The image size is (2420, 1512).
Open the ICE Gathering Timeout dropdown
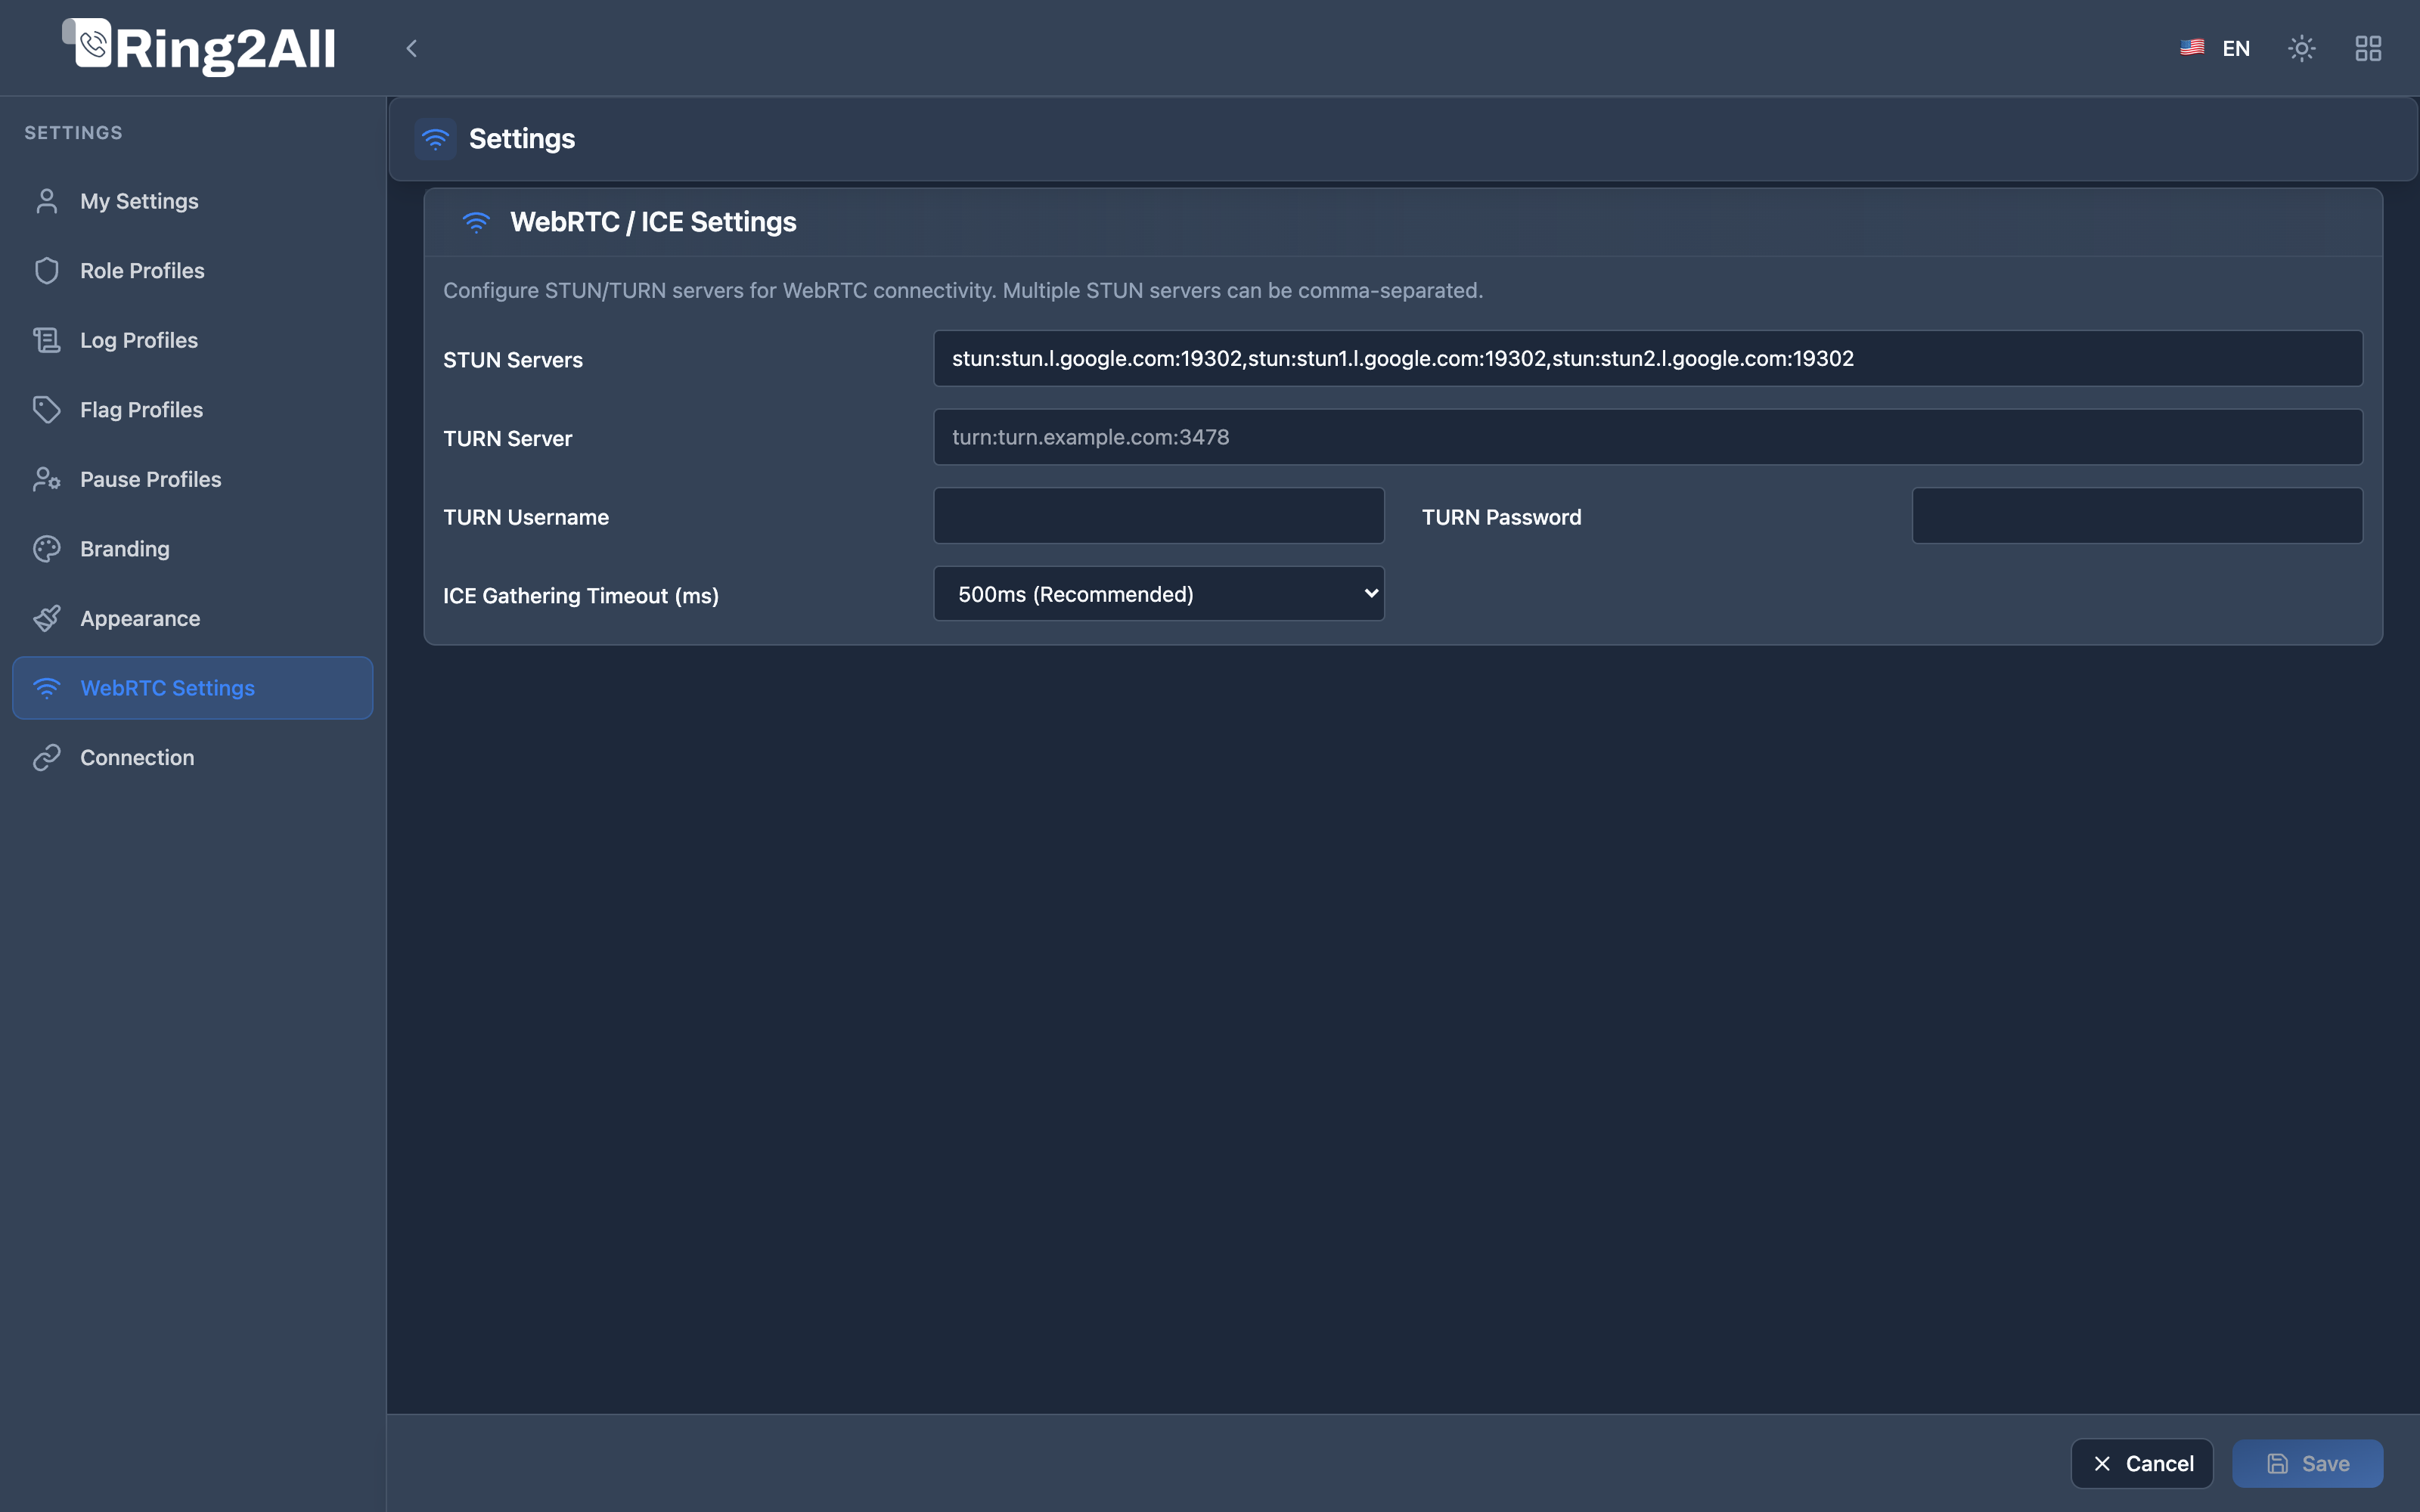[x=1159, y=594]
